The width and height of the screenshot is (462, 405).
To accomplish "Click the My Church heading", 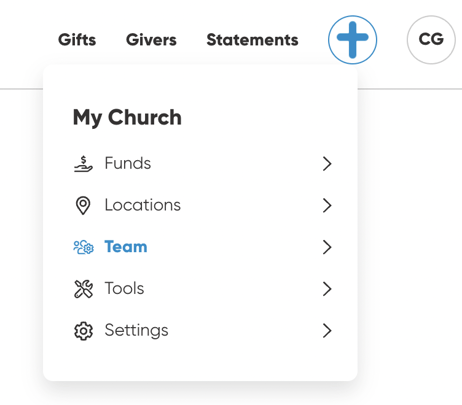I will (x=127, y=118).
